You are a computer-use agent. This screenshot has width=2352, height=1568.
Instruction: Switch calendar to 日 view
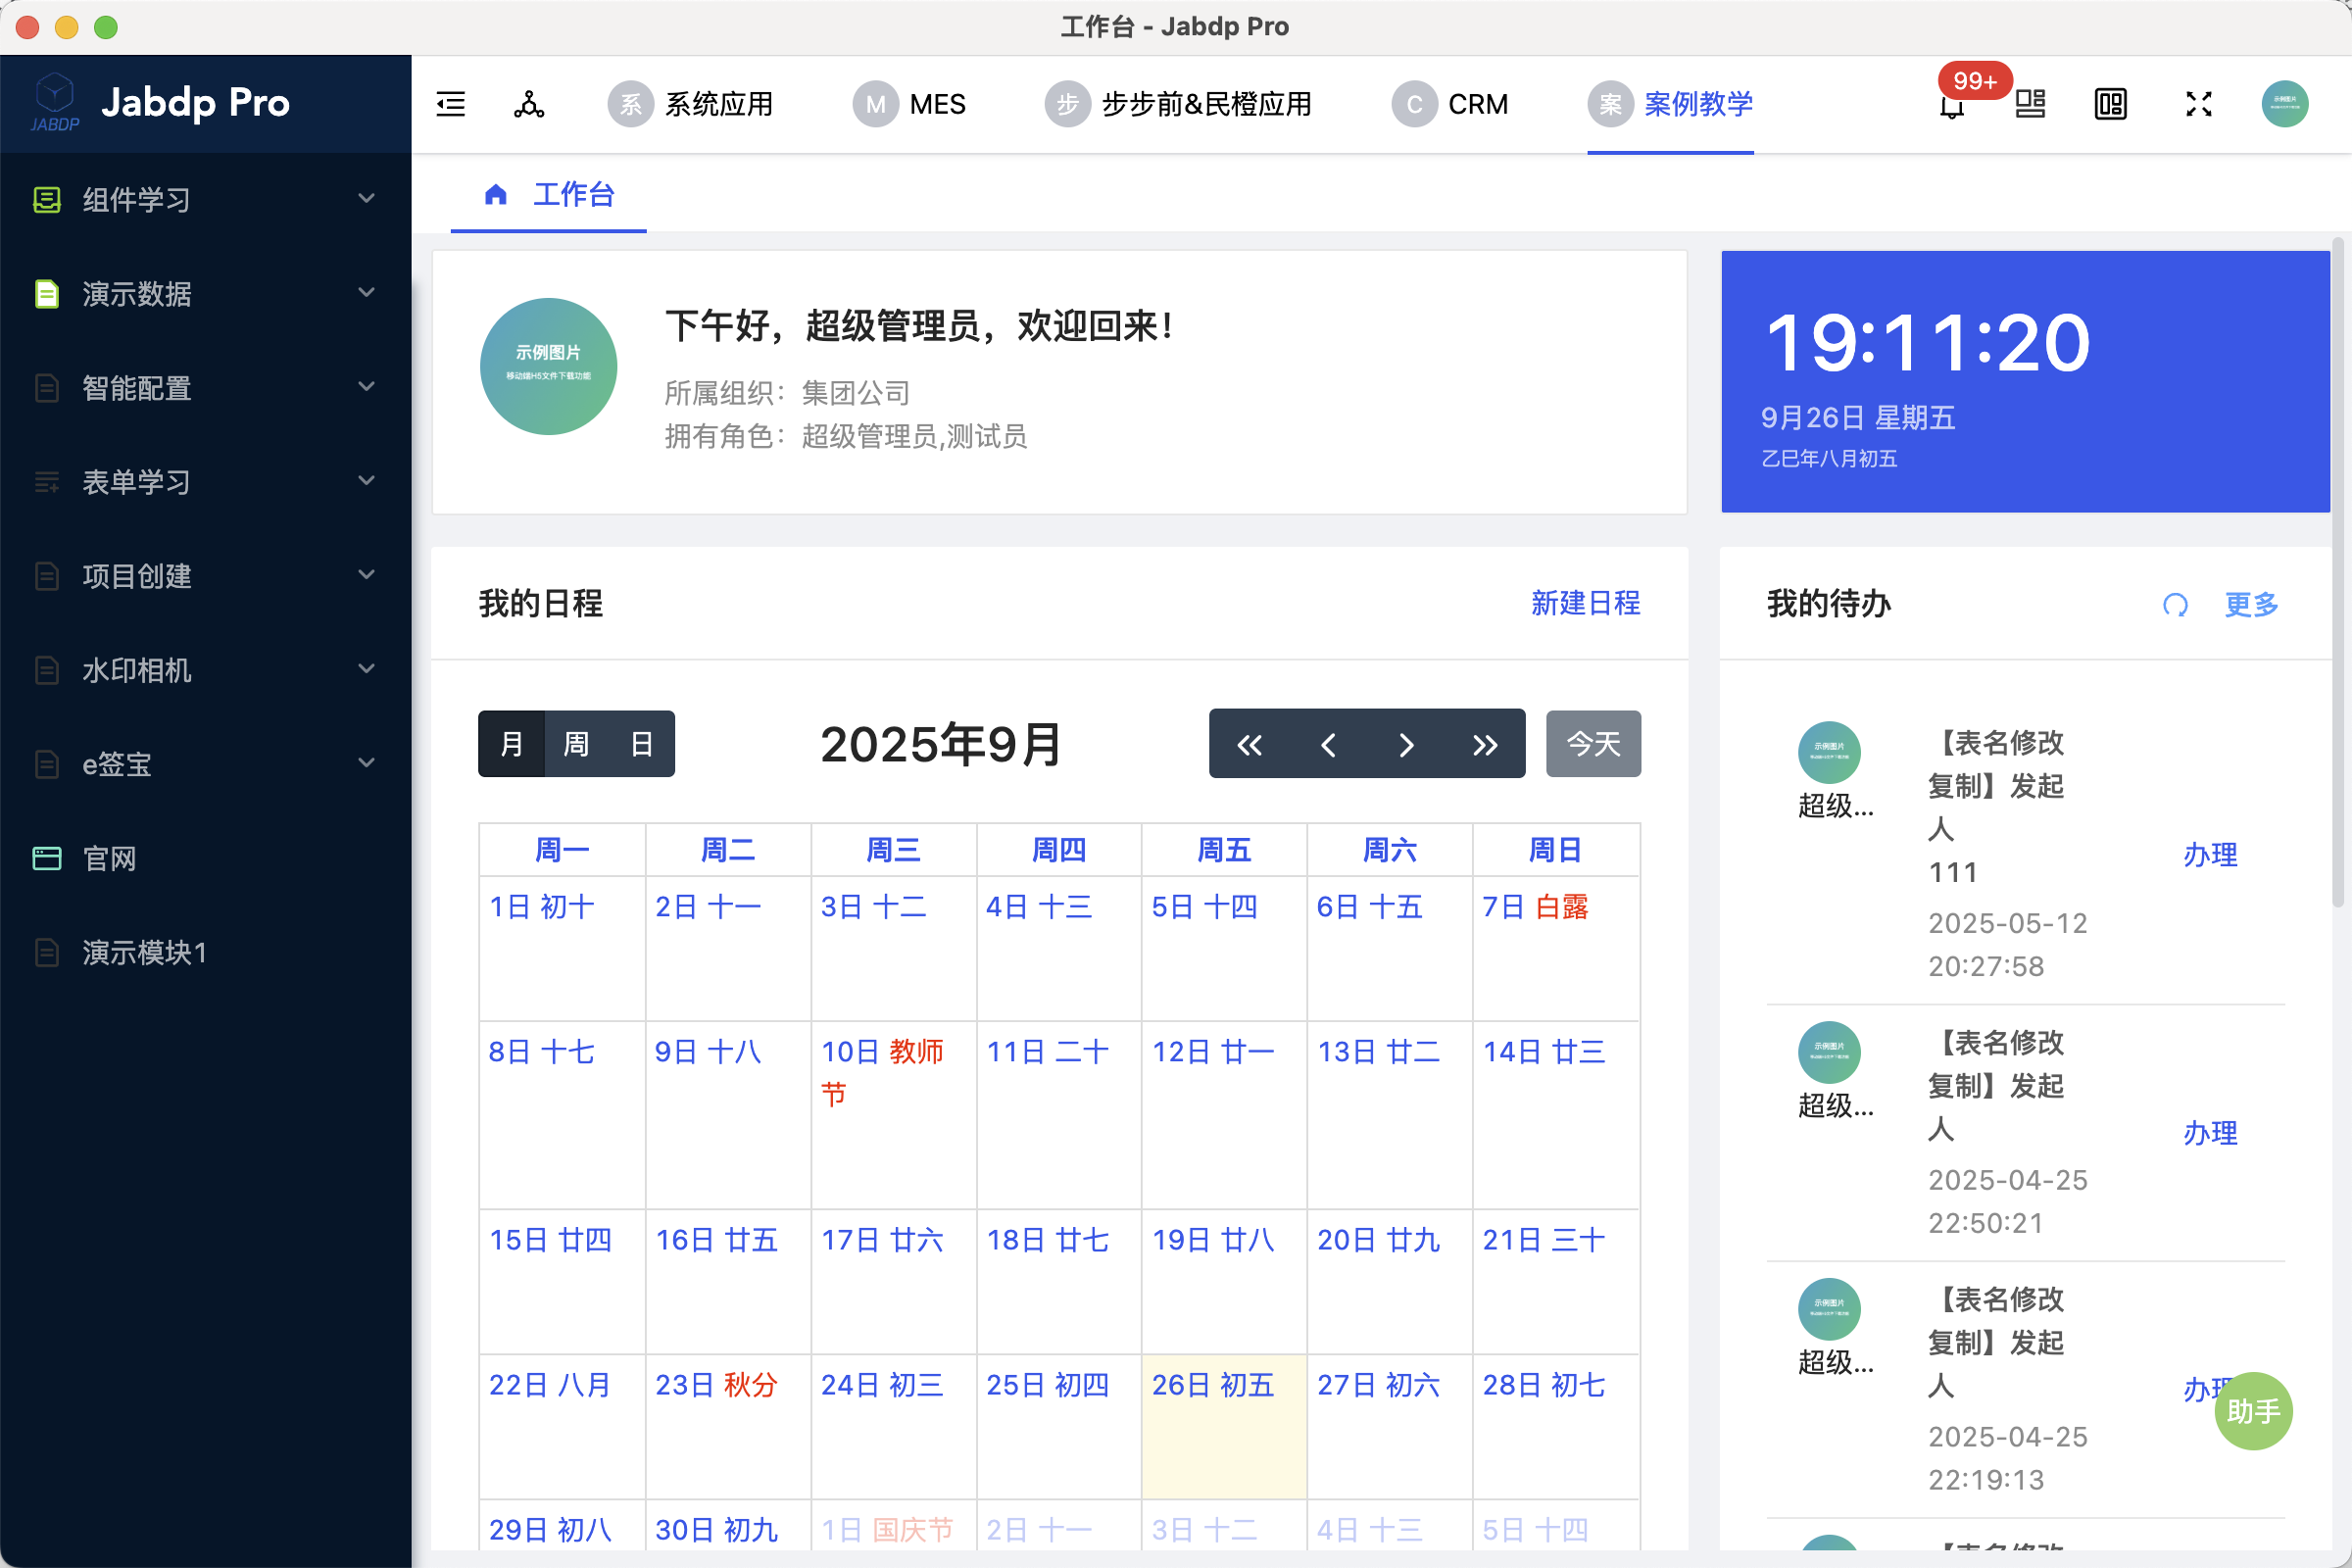click(641, 744)
